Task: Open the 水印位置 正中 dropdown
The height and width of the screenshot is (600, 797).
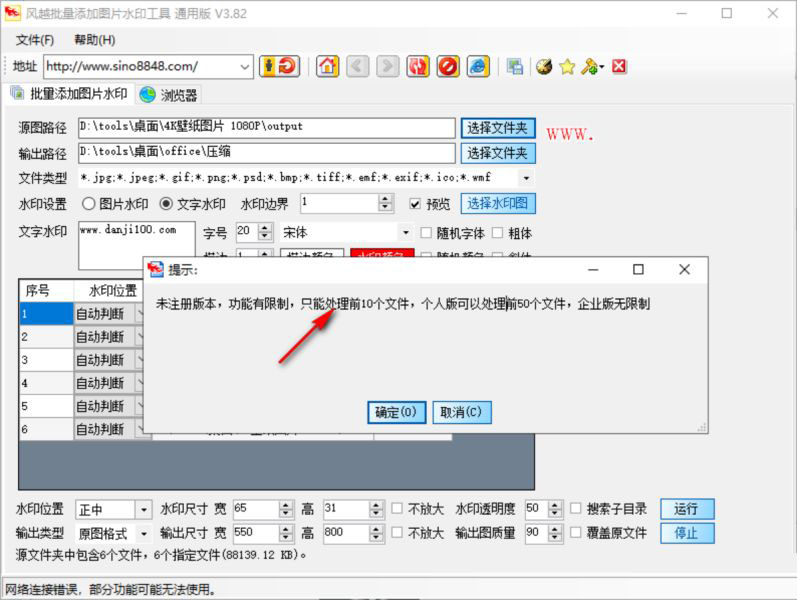Action: [x=144, y=509]
